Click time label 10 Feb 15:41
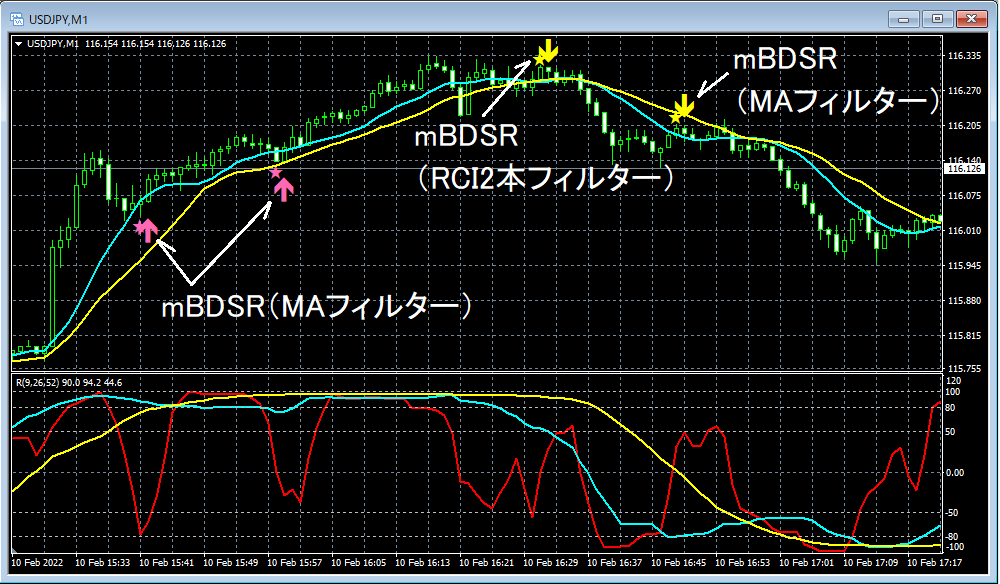1000x584 pixels. pyautogui.click(x=166, y=563)
